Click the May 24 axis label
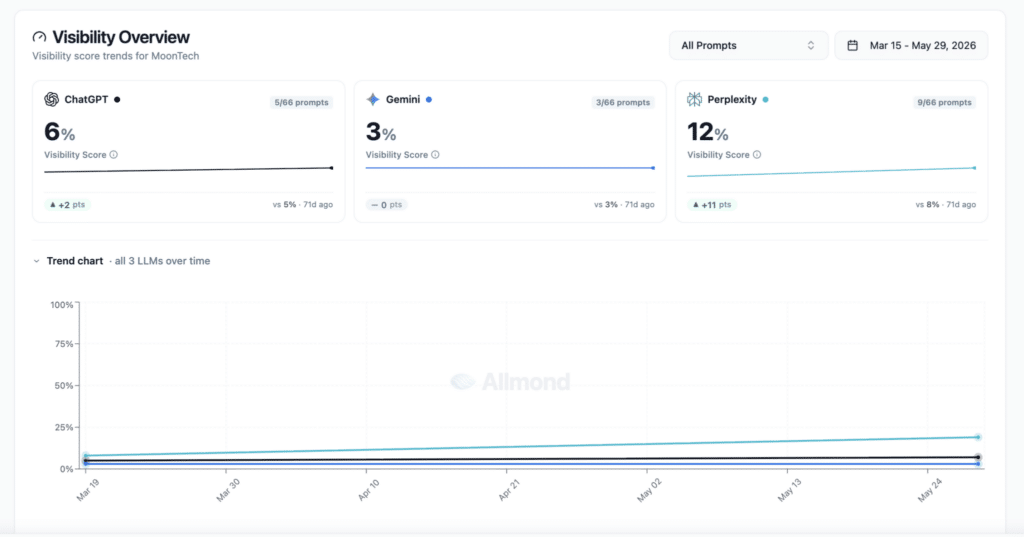 click(x=929, y=490)
